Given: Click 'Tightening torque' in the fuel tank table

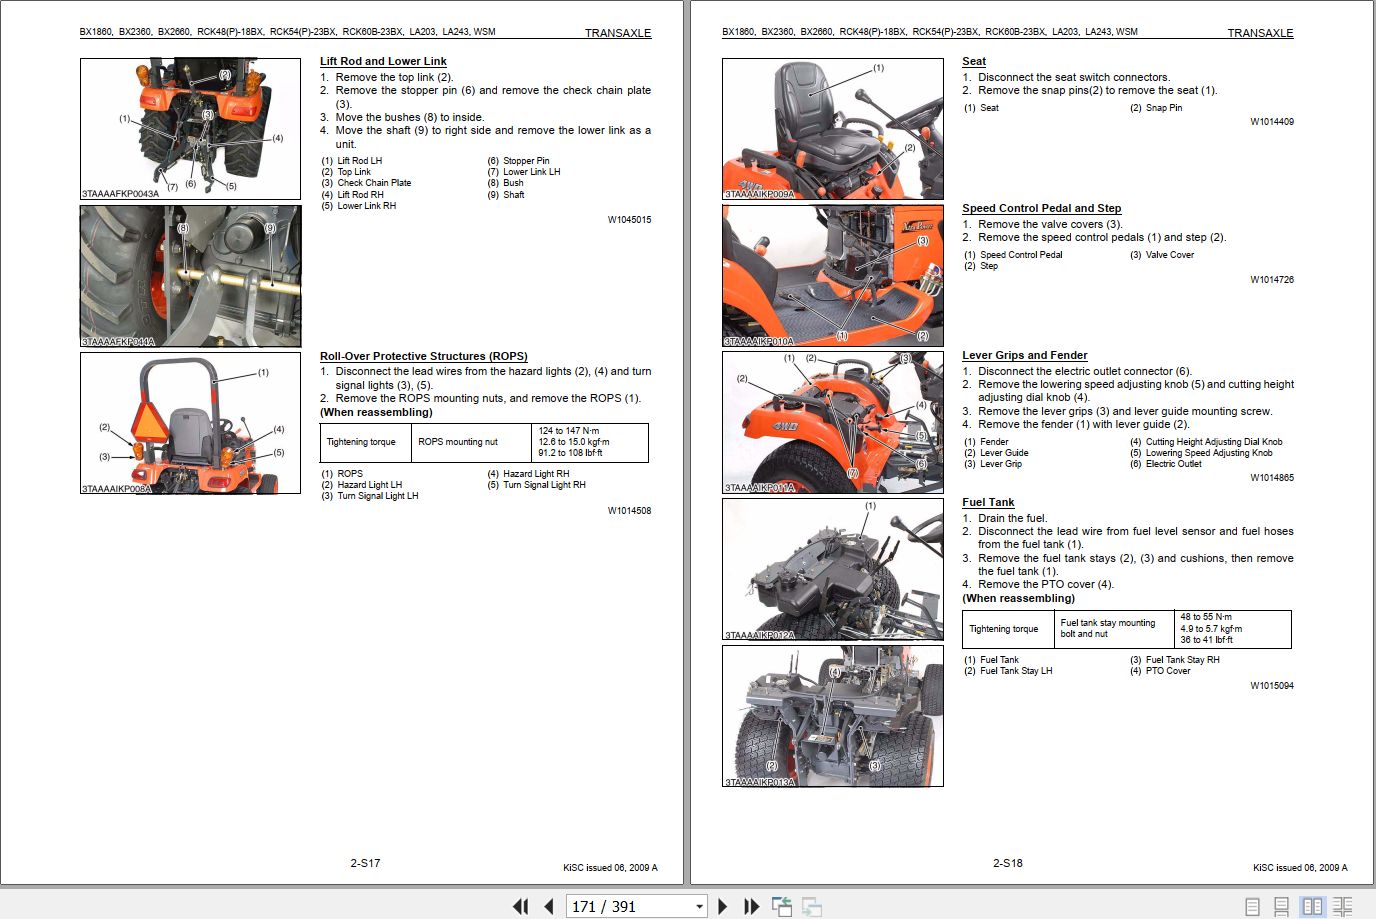Looking at the screenshot, I should (1004, 629).
